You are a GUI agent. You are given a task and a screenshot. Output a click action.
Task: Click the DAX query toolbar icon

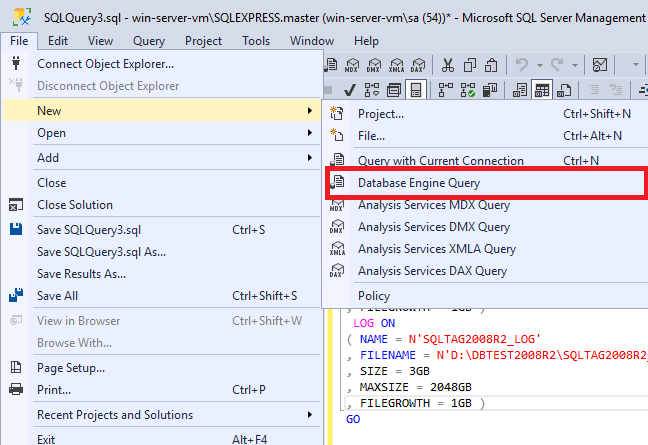(418, 65)
